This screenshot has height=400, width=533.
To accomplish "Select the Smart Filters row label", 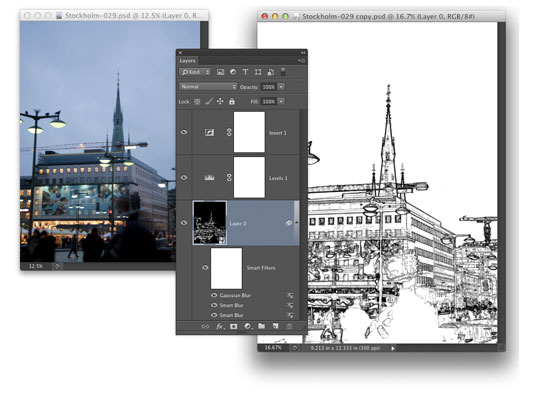I will 261,268.
